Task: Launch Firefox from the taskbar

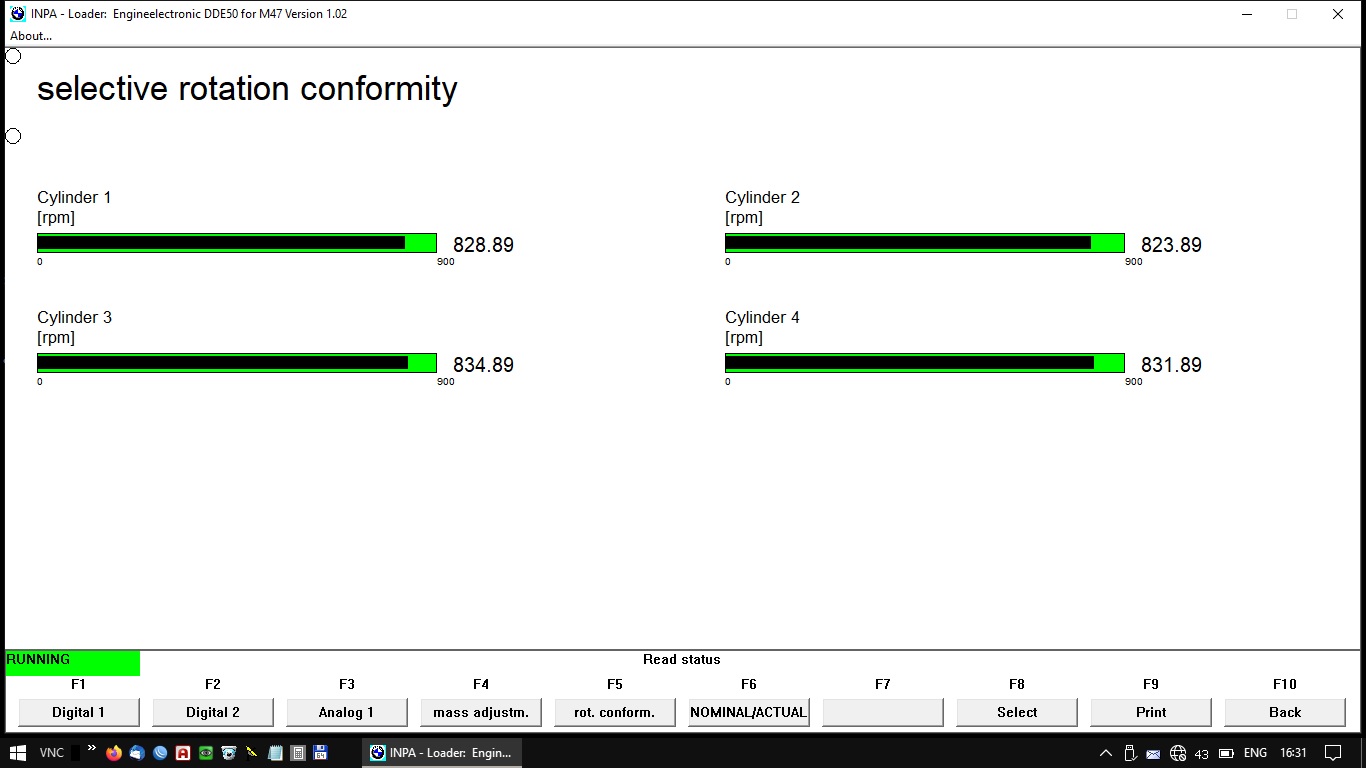Action: tap(114, 753)
